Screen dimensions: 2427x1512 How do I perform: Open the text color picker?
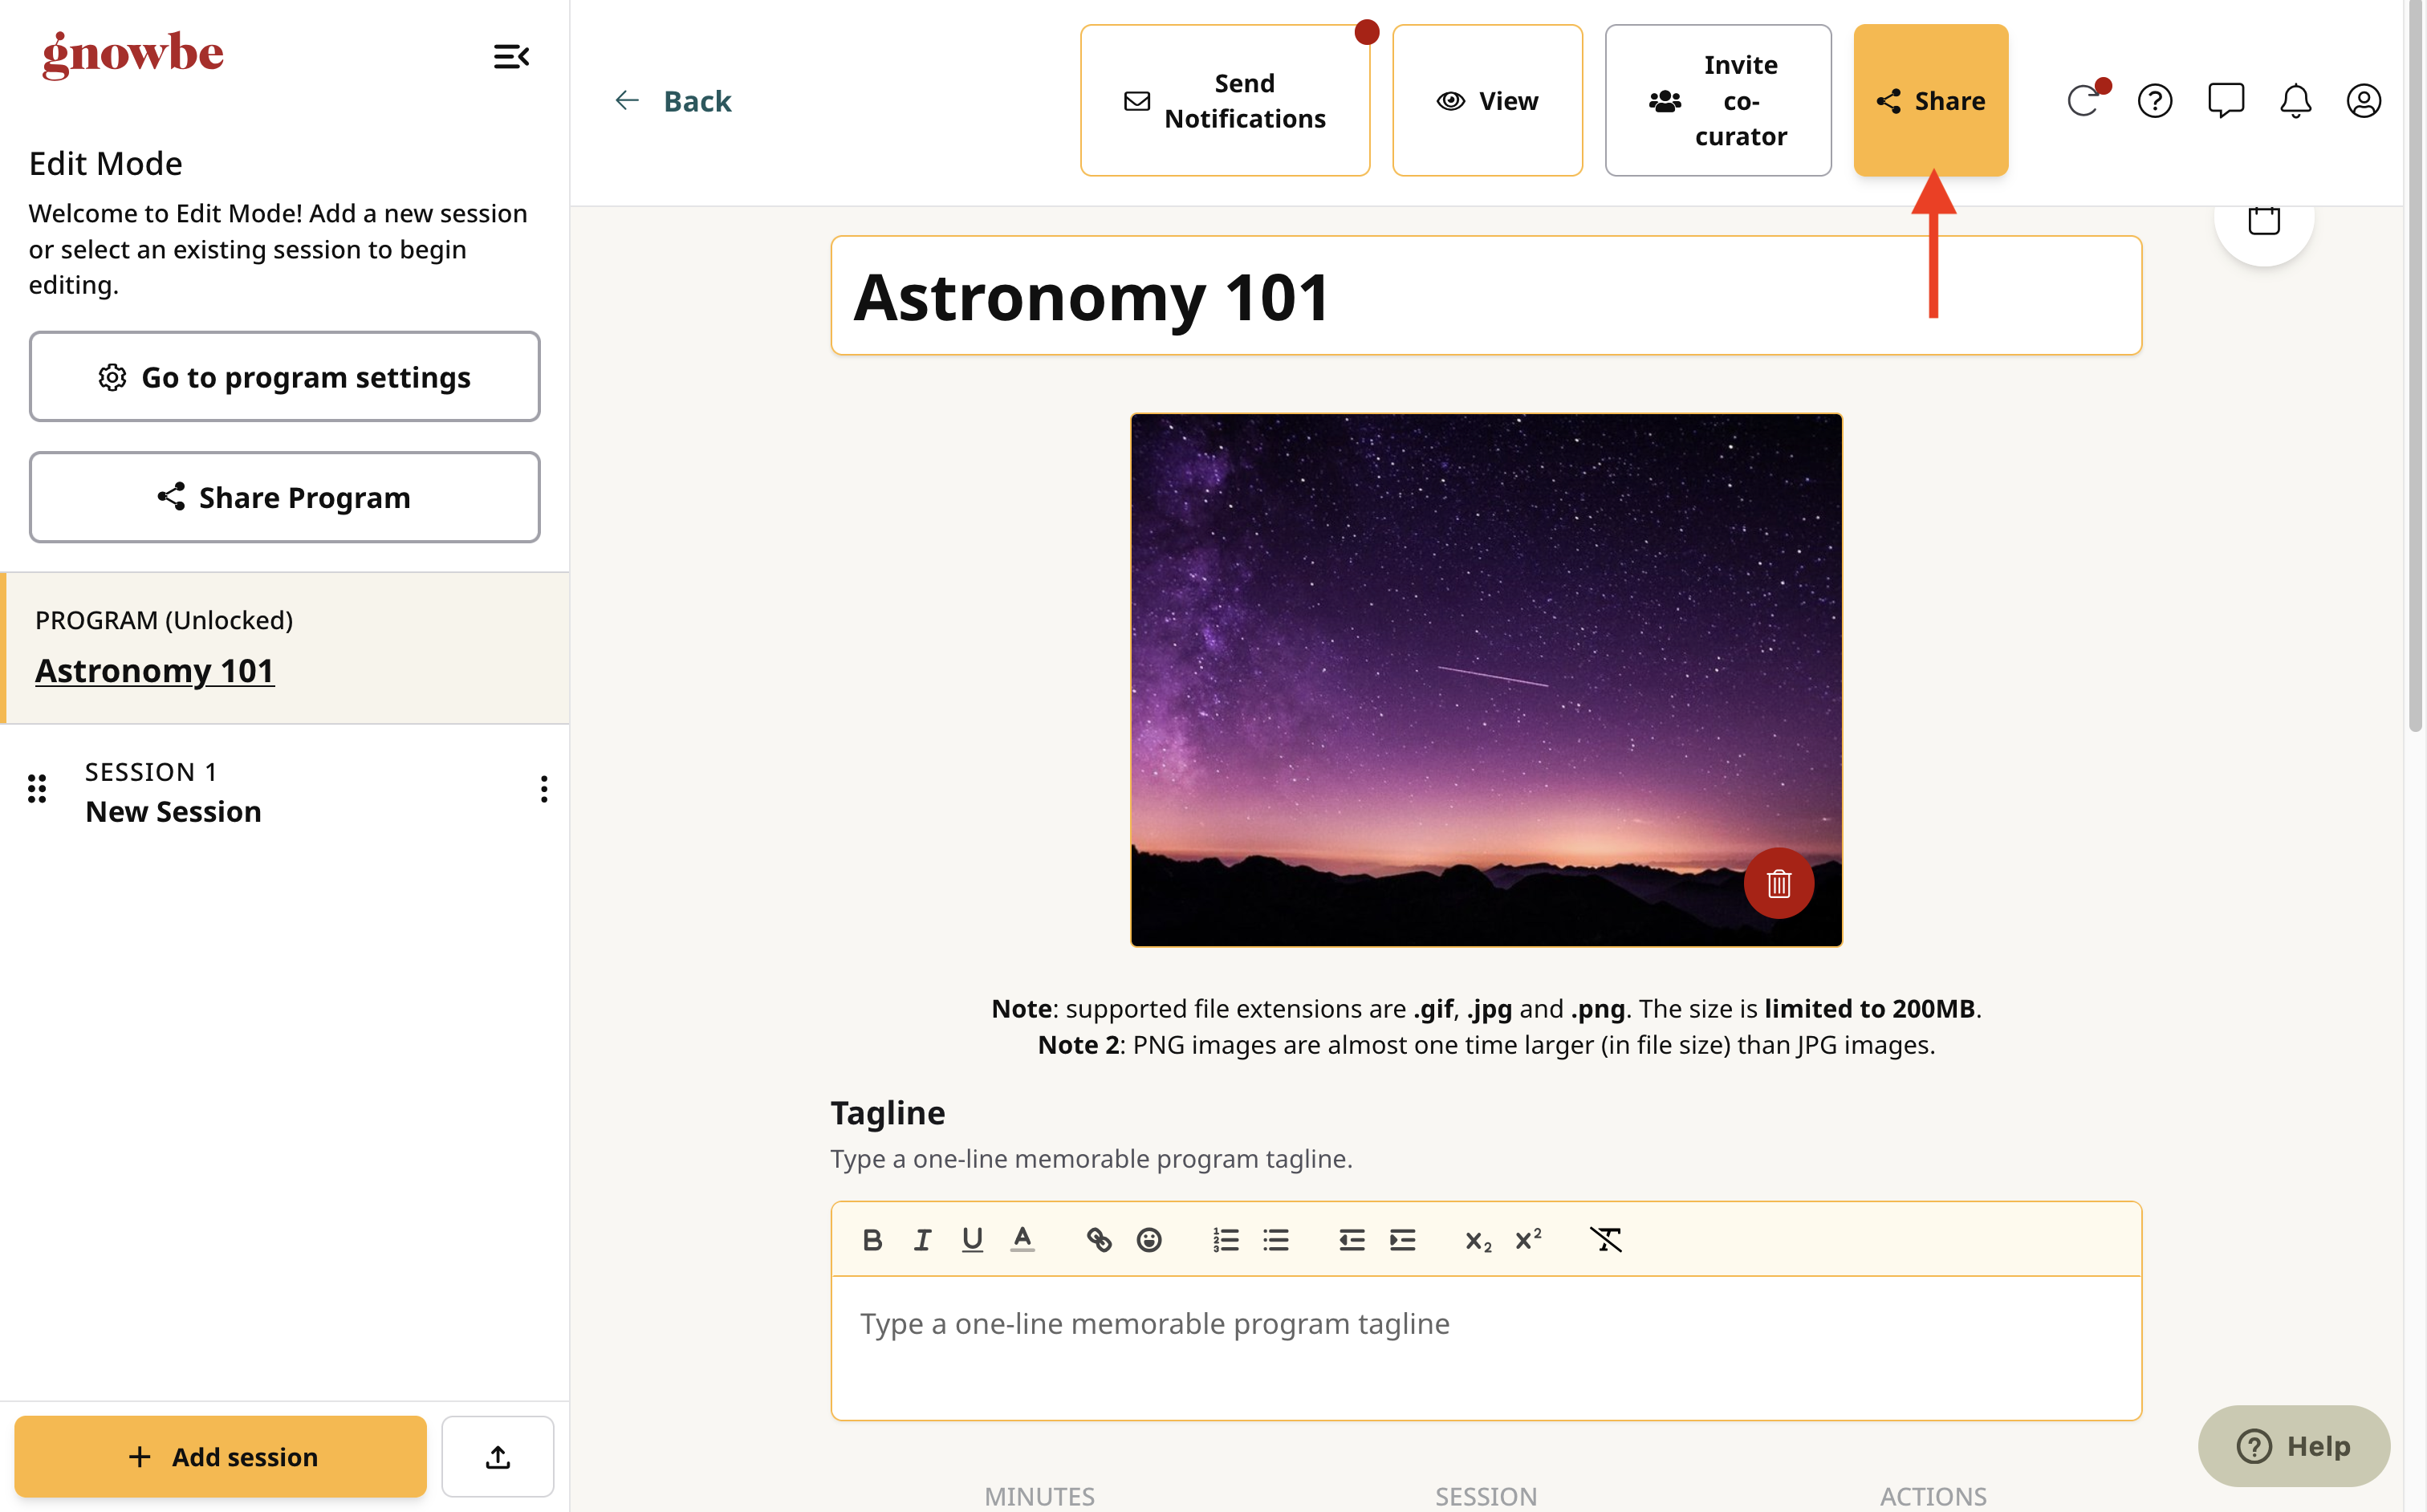(x=1022, y=1240)
